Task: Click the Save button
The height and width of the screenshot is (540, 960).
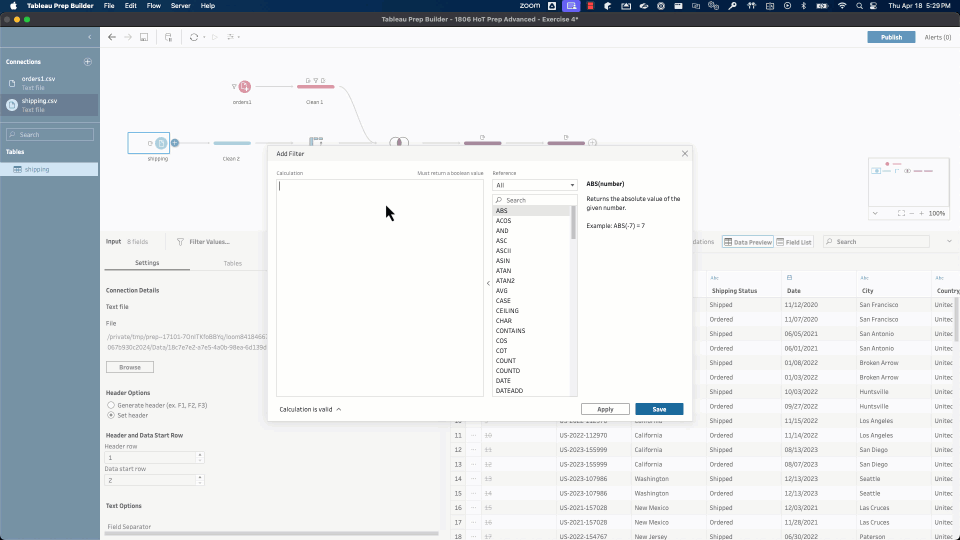Action: (x=659, y=409)
